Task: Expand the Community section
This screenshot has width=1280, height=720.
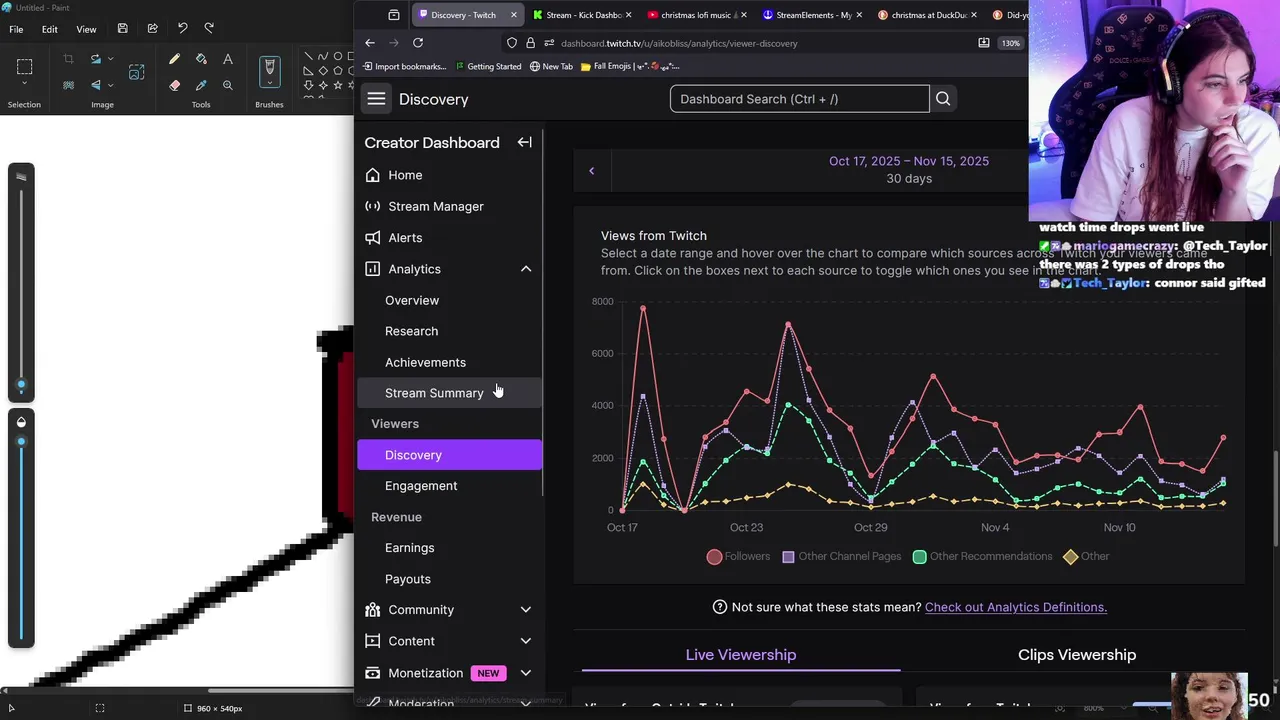Action: click(x=526, y=610)
